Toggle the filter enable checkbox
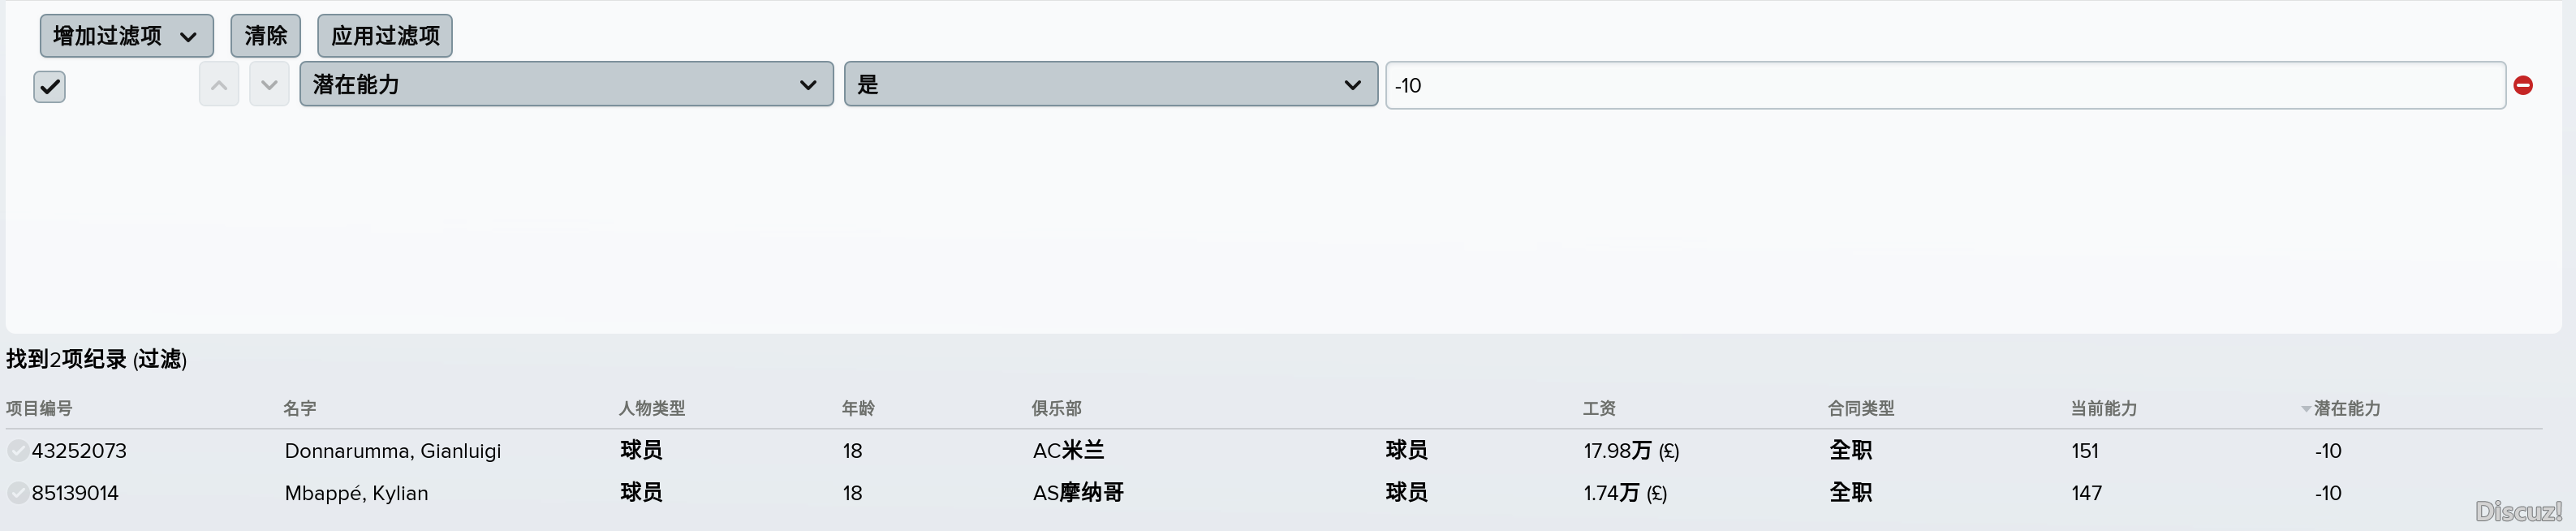This screenshot has width=2576, height=531. click(49, 87)
